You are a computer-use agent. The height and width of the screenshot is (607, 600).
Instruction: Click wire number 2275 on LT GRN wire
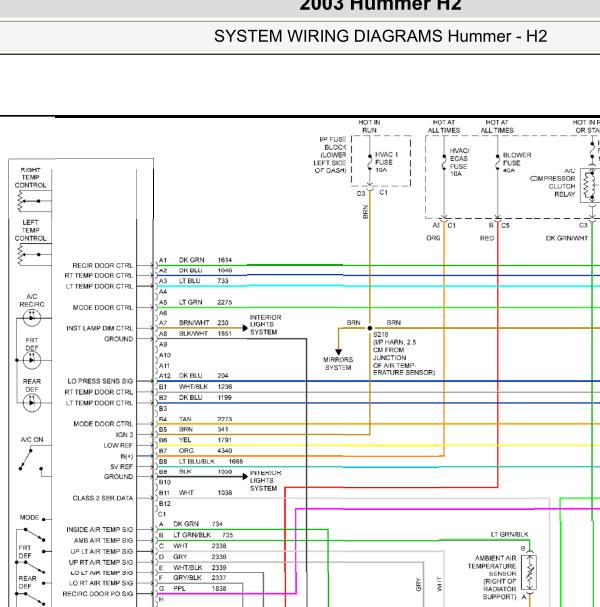(225, 302)
